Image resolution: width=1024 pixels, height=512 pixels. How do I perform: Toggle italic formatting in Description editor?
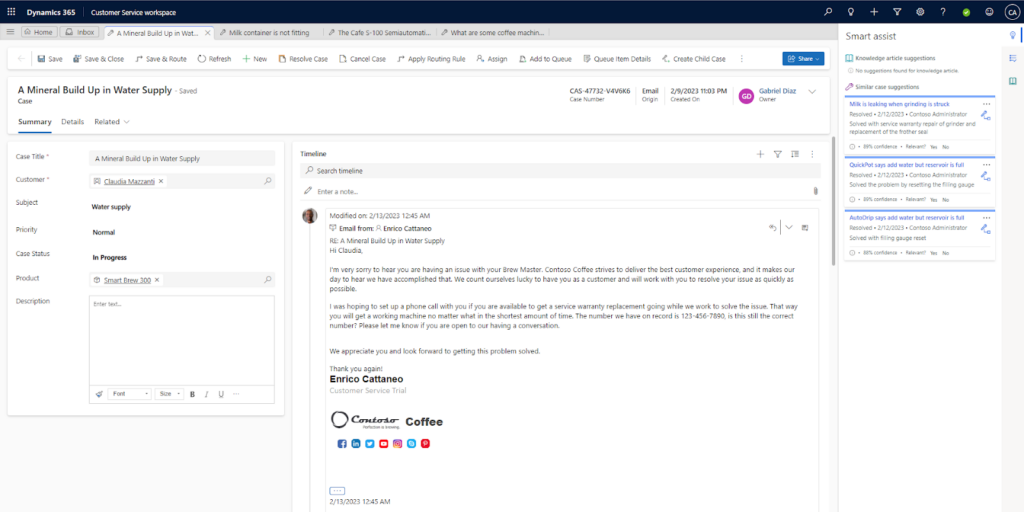206,394
